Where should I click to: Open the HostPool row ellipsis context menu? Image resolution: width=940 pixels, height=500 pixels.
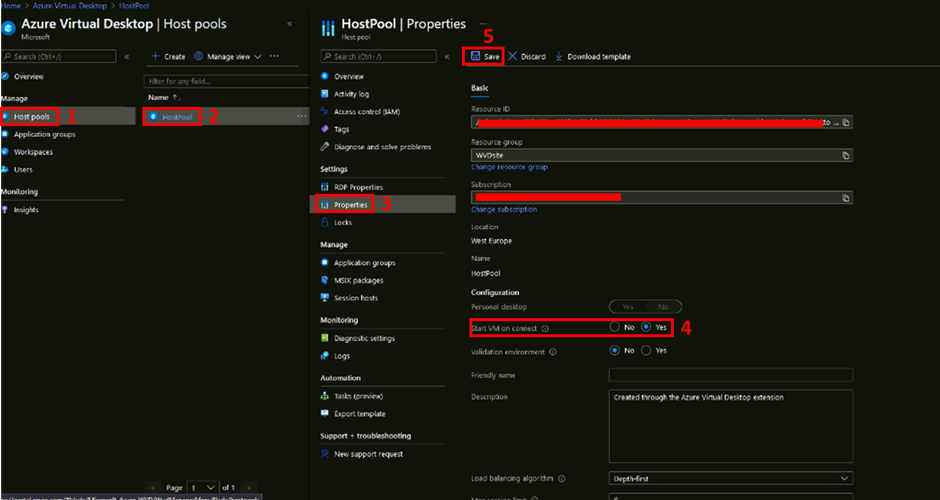tap(302, 116)
